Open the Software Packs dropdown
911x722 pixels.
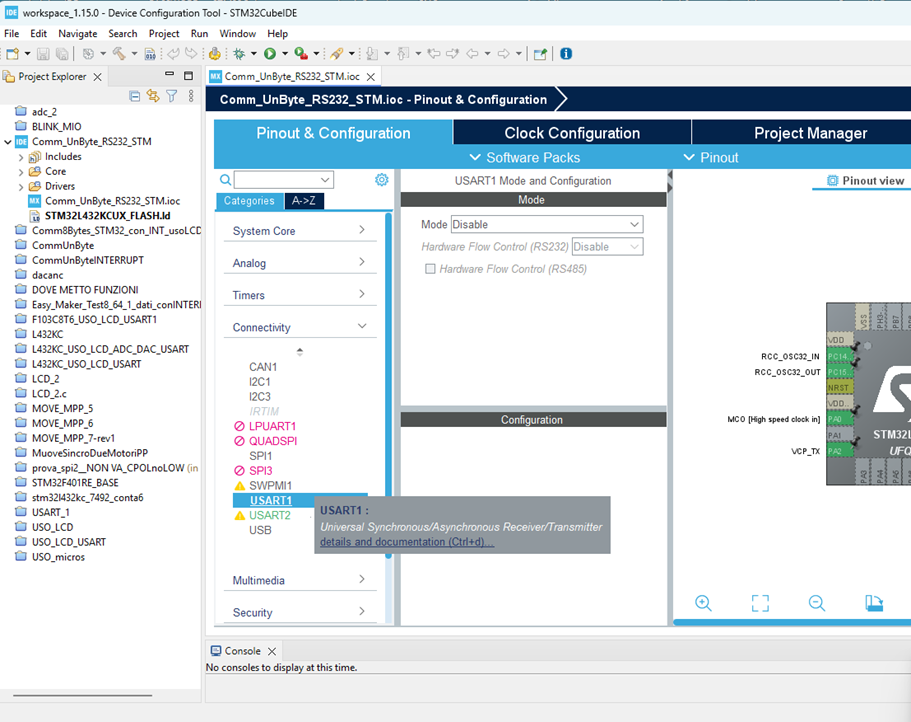click(525, 157)
